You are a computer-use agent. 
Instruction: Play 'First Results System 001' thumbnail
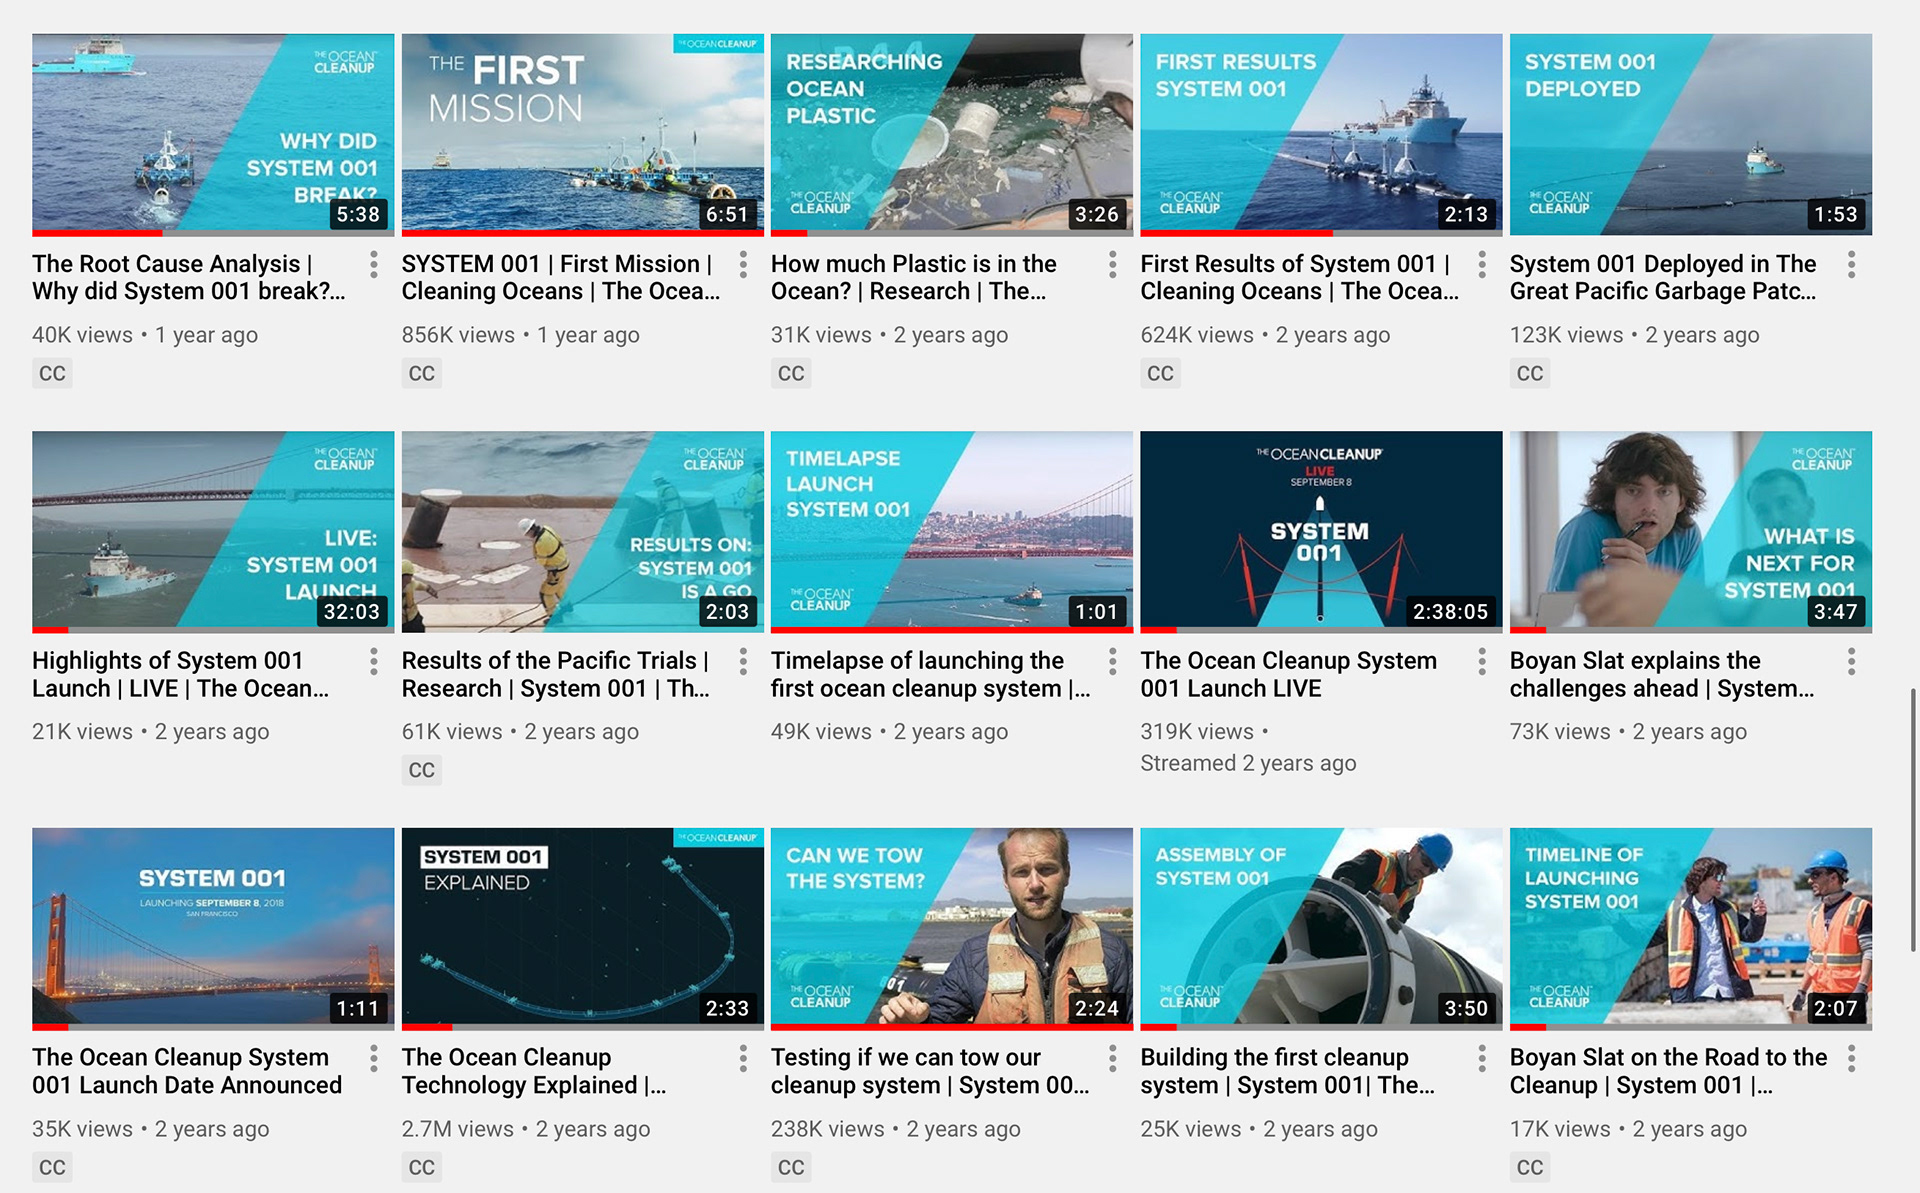1321,134
